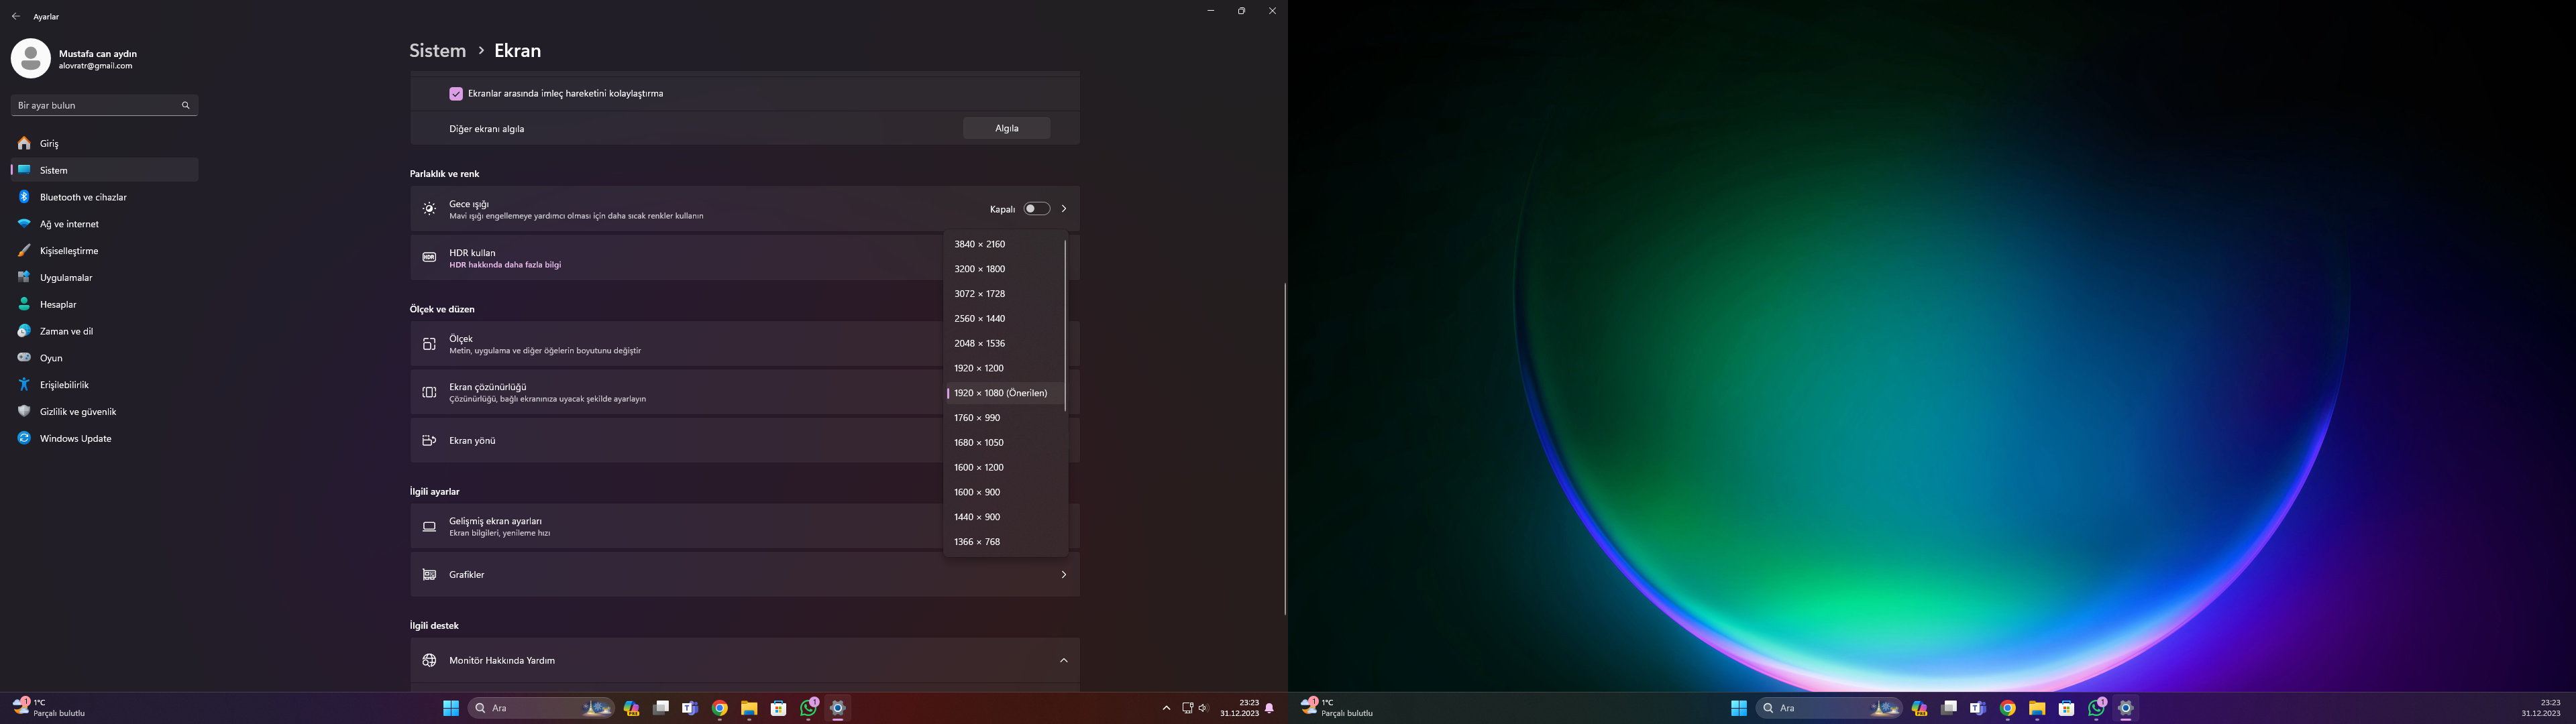Image resolution: width=2576 pixels, height=724 pixels.
Task: Select 1680 × 1050 resolution
Action: click(1003, 443)
